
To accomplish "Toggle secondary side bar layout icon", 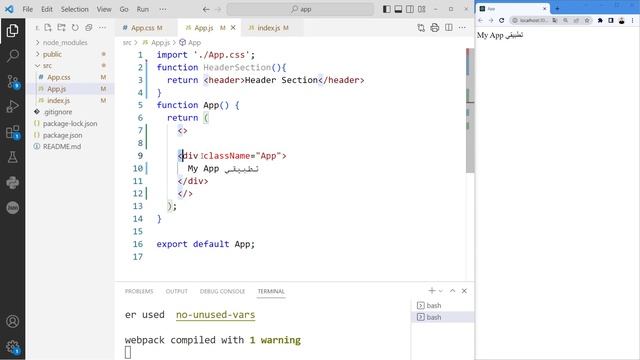I will [x=410, y=9].
